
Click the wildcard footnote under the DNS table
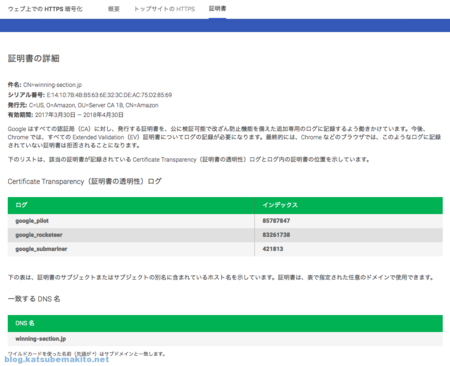click(x=87, y=354)
